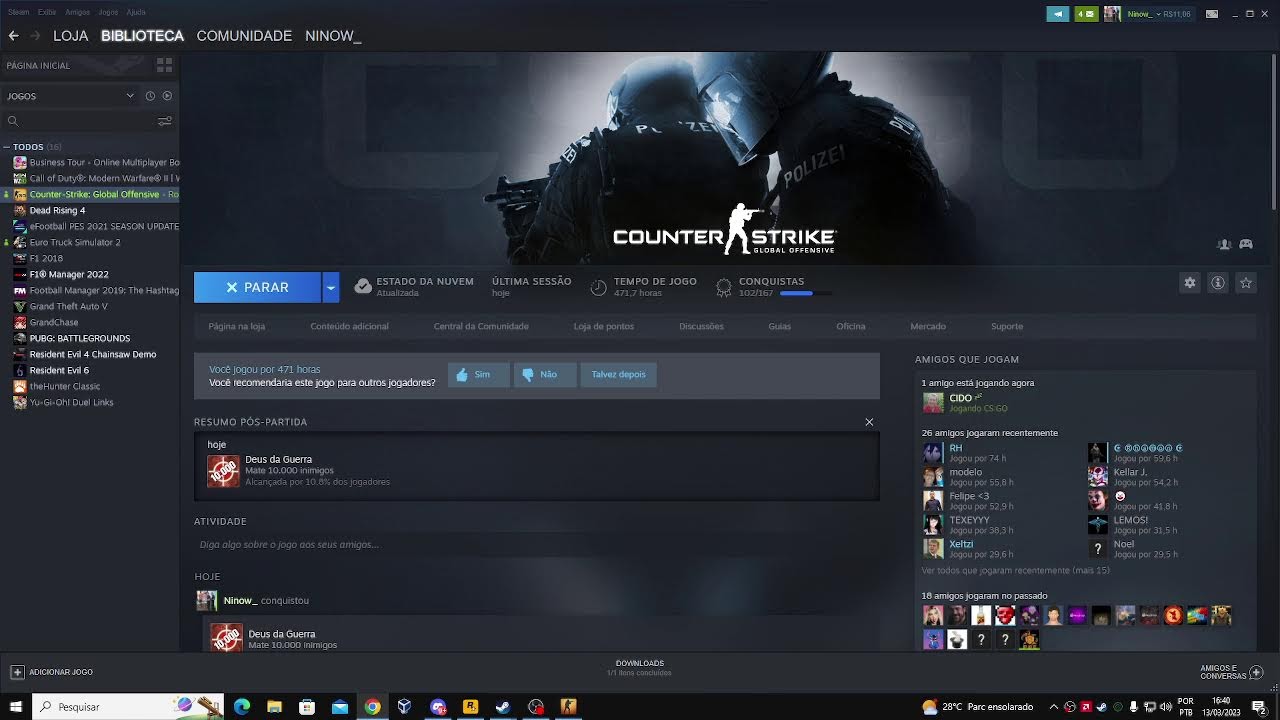Open the announcements megaphone icon

pyautogui.click(x=1058, y=14)
